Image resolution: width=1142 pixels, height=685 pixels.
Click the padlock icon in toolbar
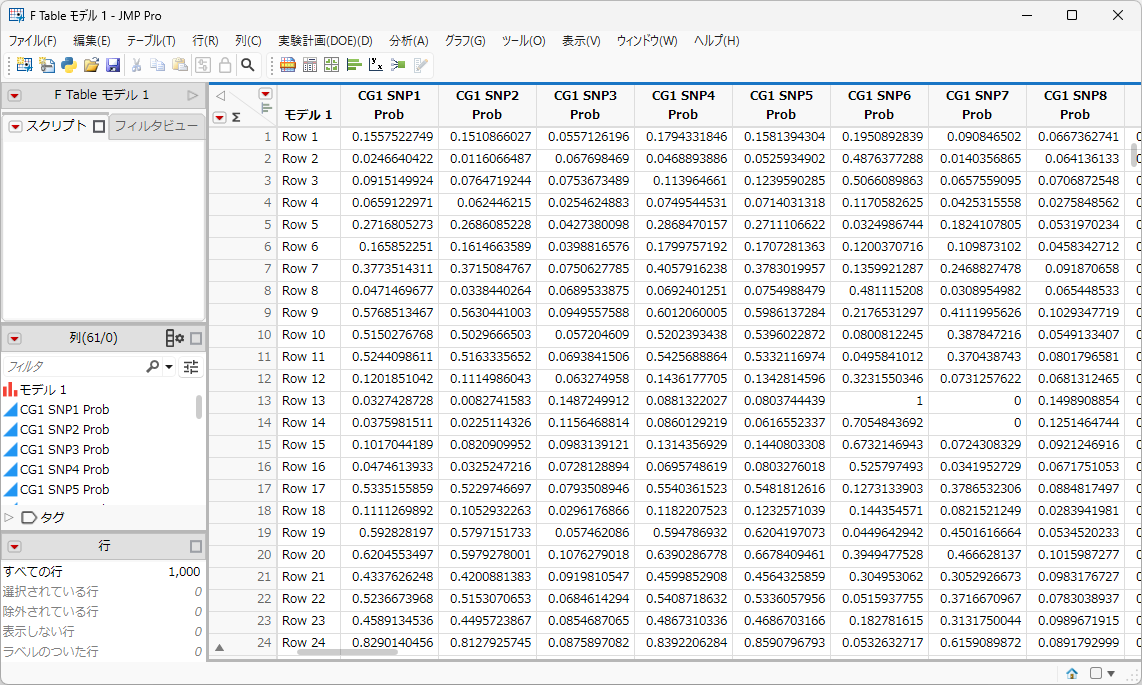click(x=225, y=66)
